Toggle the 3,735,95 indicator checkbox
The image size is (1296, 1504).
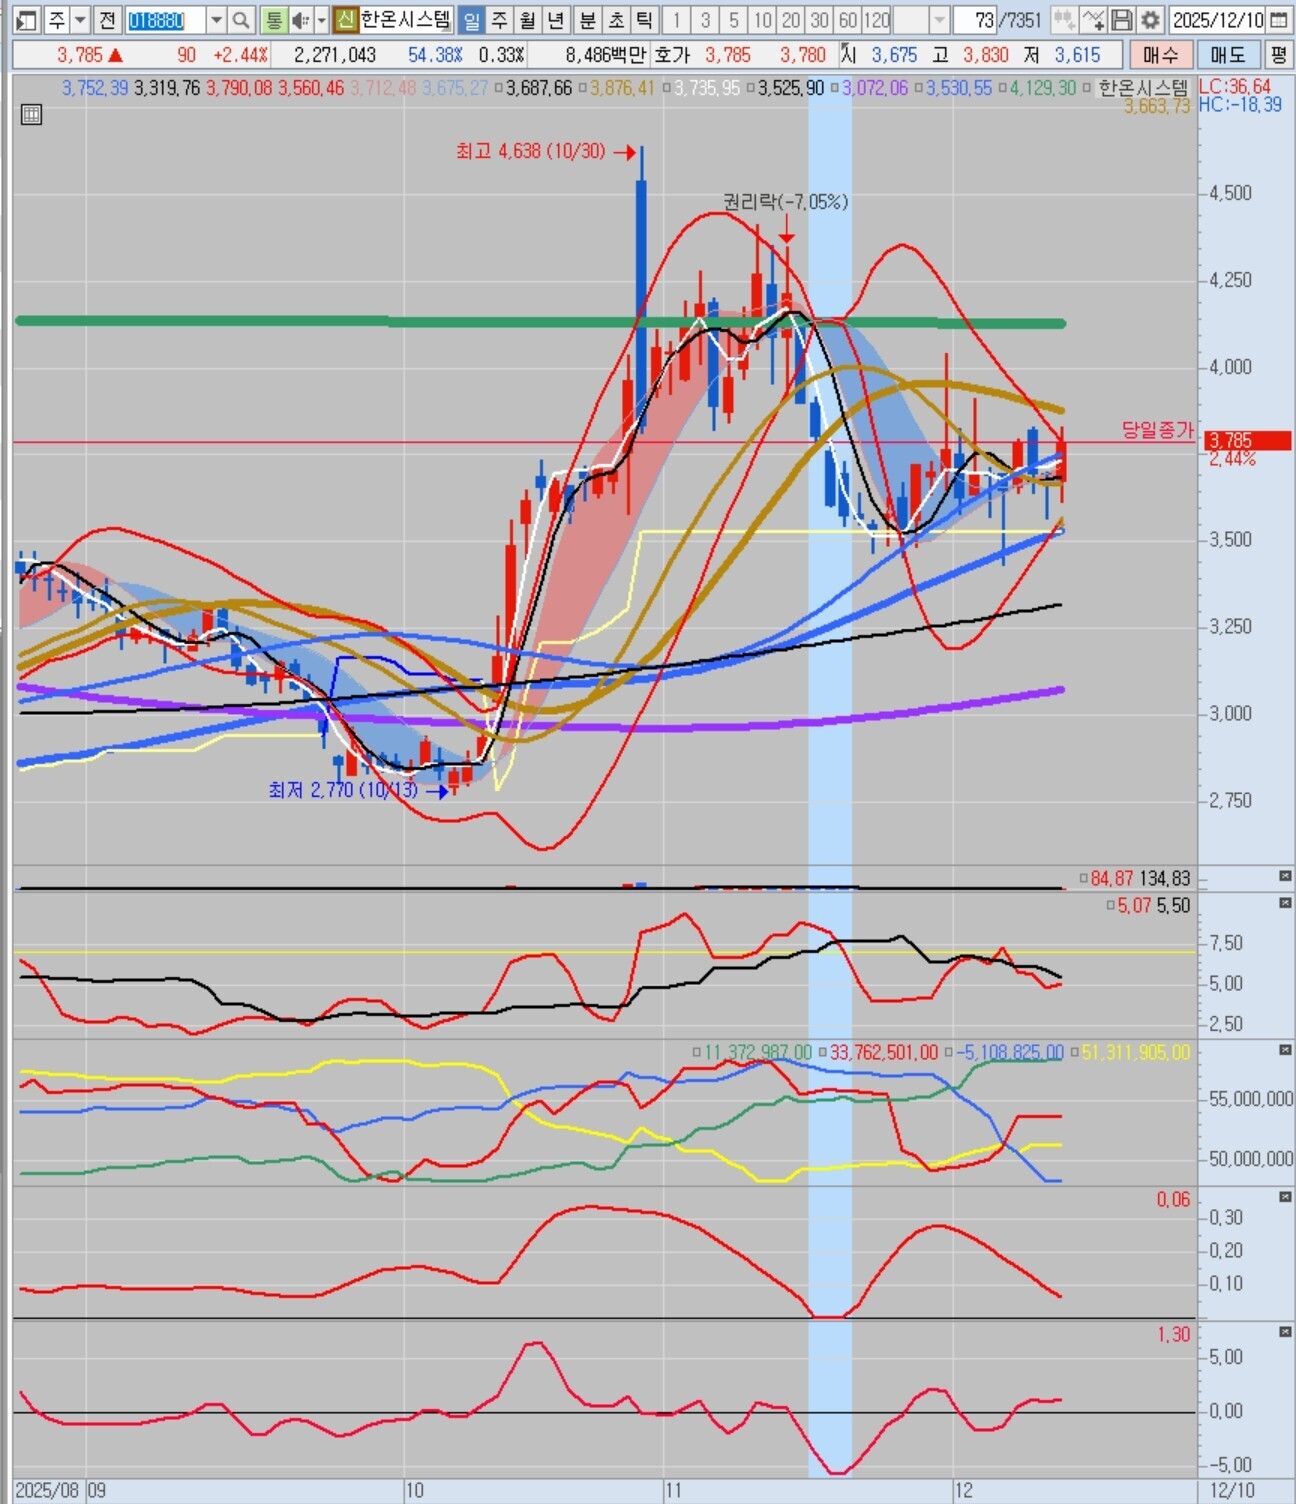click(x=666, y=89)
